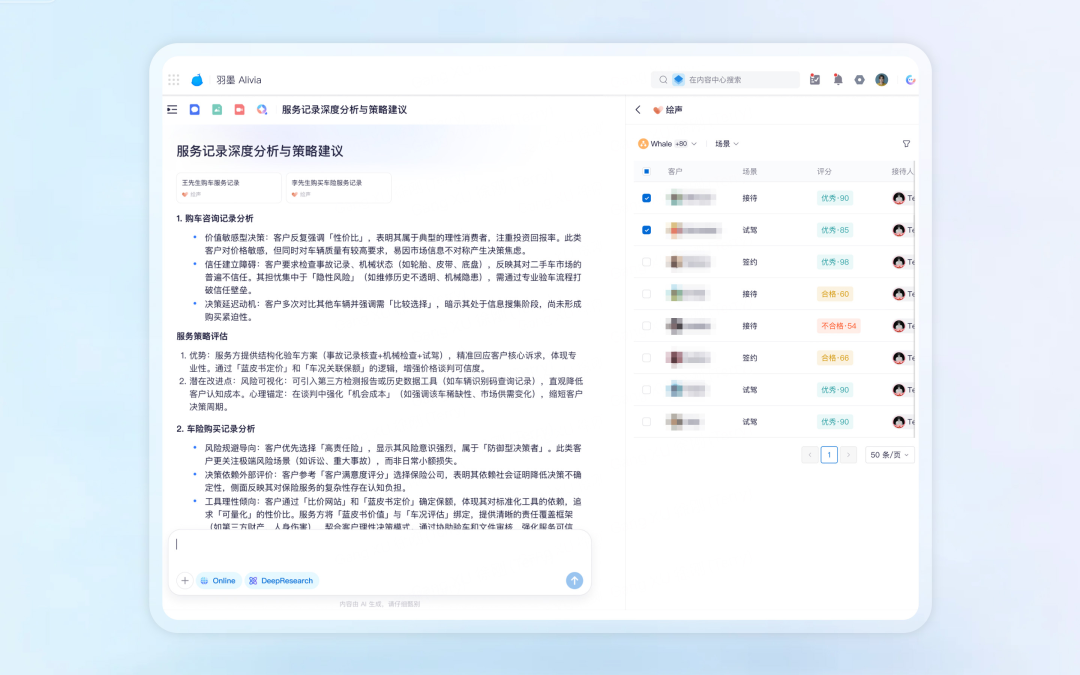Launch the AI assistant icon beside the title
Image resolution: width=1080 pixels, height=675 pixels.
click(261, 110)
